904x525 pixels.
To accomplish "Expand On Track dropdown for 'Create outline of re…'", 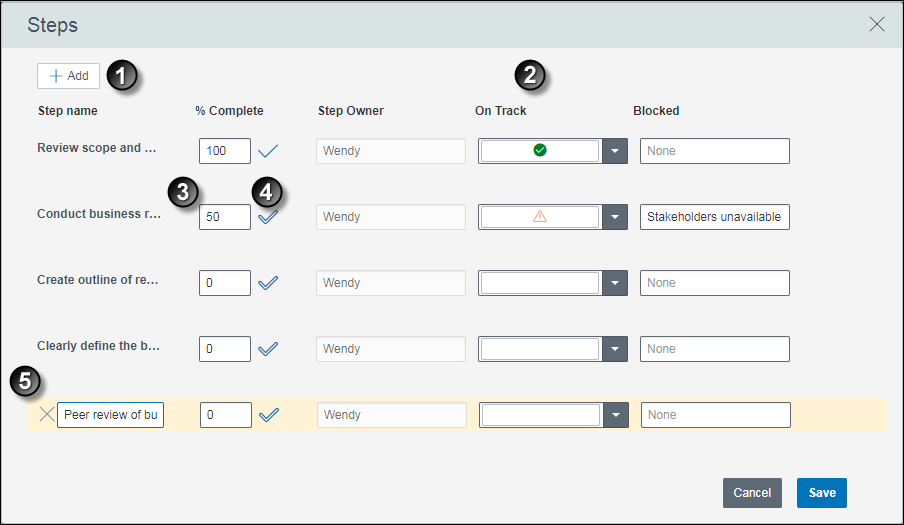I will tap(615, 283).
